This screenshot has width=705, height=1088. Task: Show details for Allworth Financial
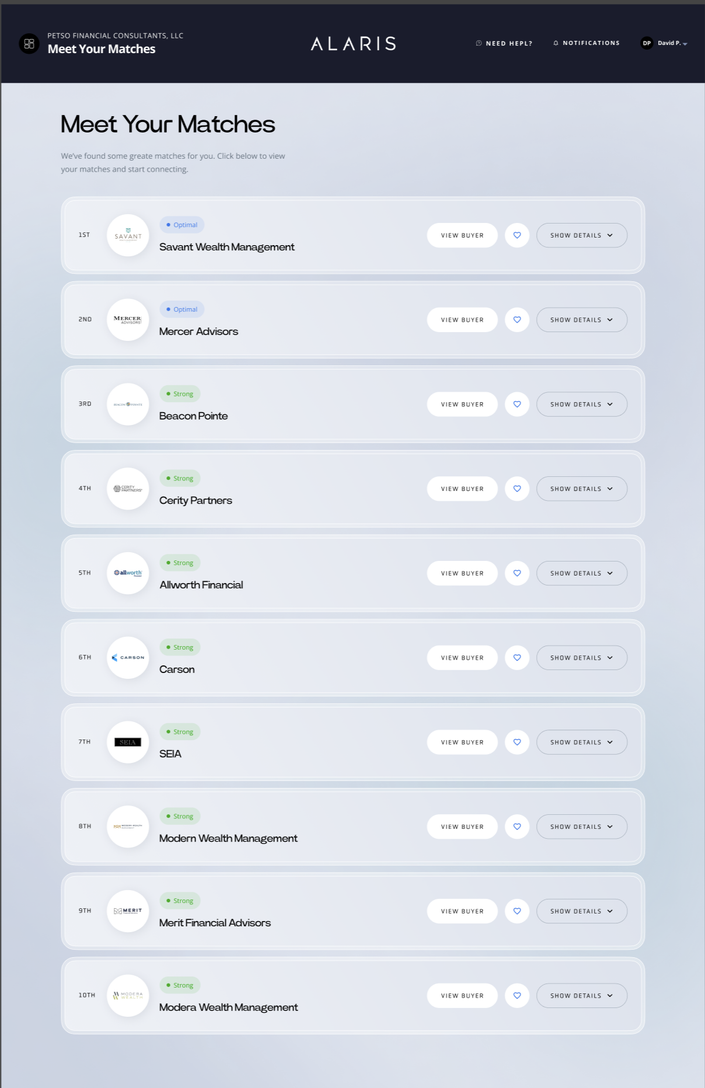point(581,573)
